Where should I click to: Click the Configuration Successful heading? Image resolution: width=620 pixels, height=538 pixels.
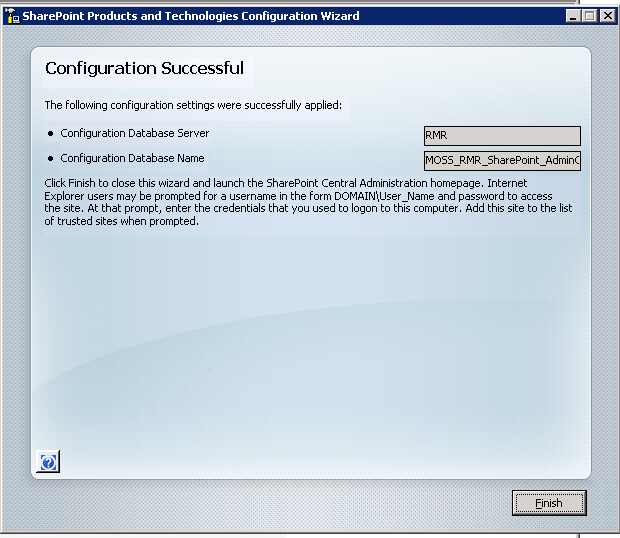[144, 68]
